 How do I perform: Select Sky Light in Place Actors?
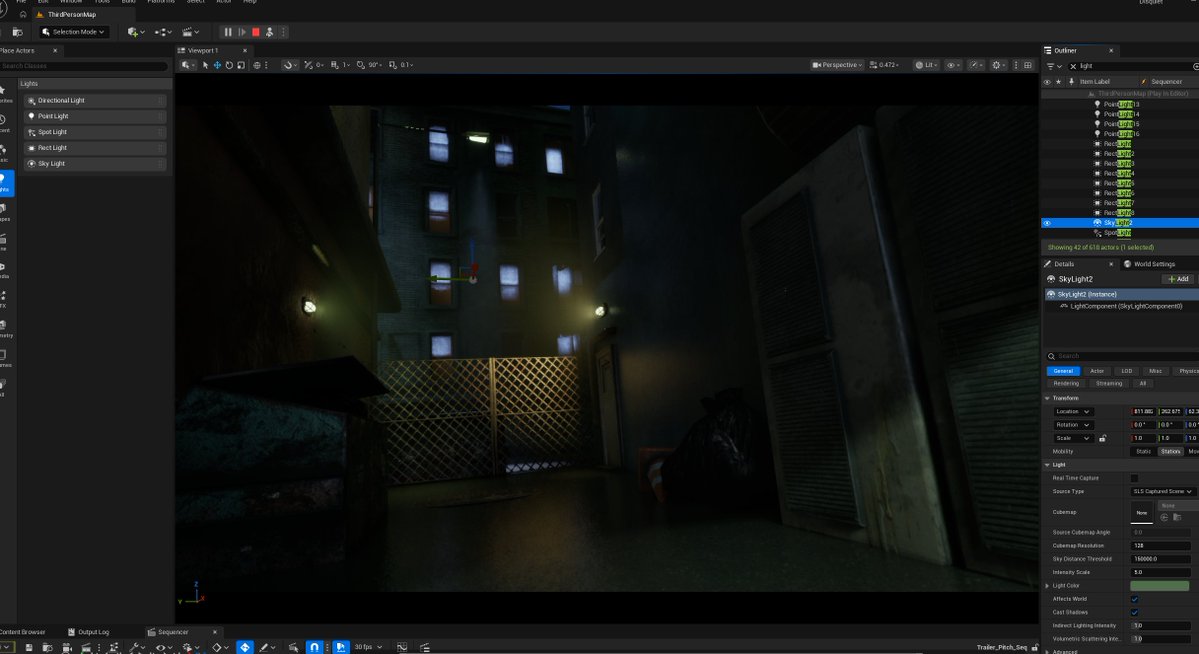tap(95, 164)
